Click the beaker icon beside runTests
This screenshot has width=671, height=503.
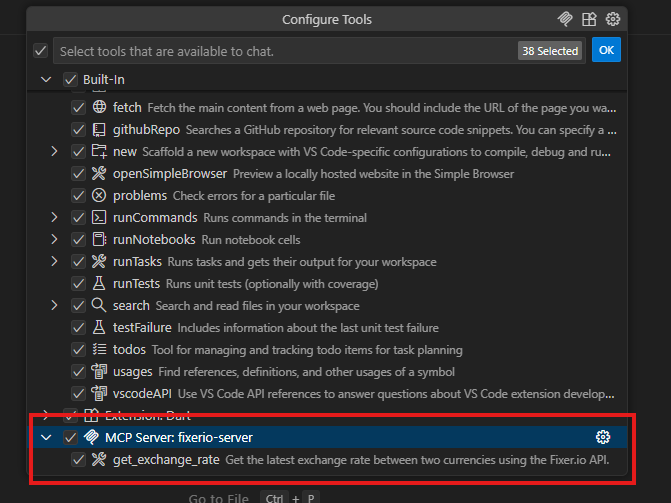pos(99,283)
